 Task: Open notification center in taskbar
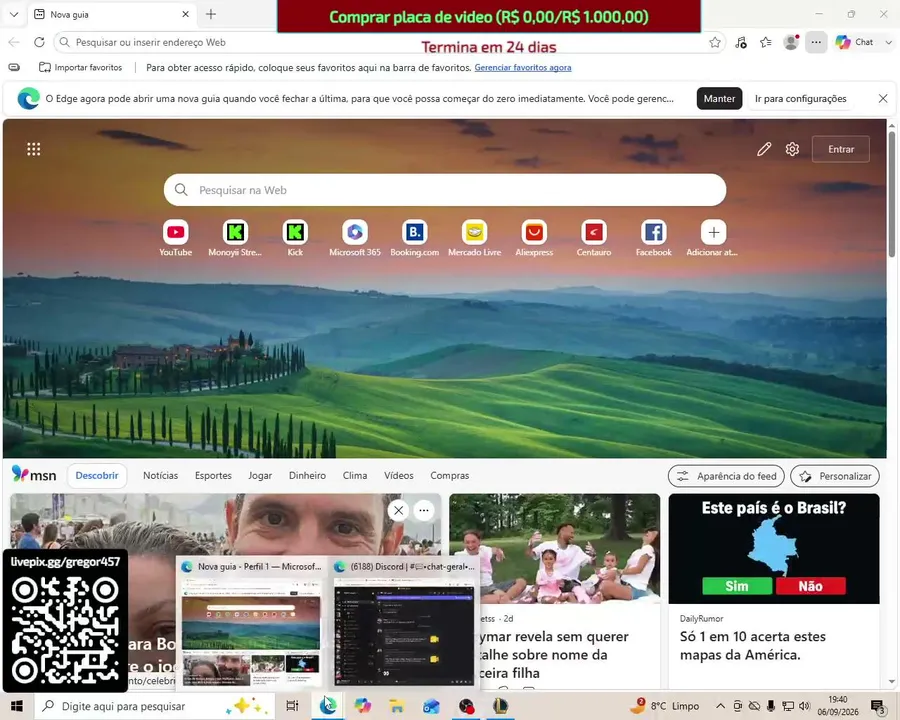click(878, 706)
